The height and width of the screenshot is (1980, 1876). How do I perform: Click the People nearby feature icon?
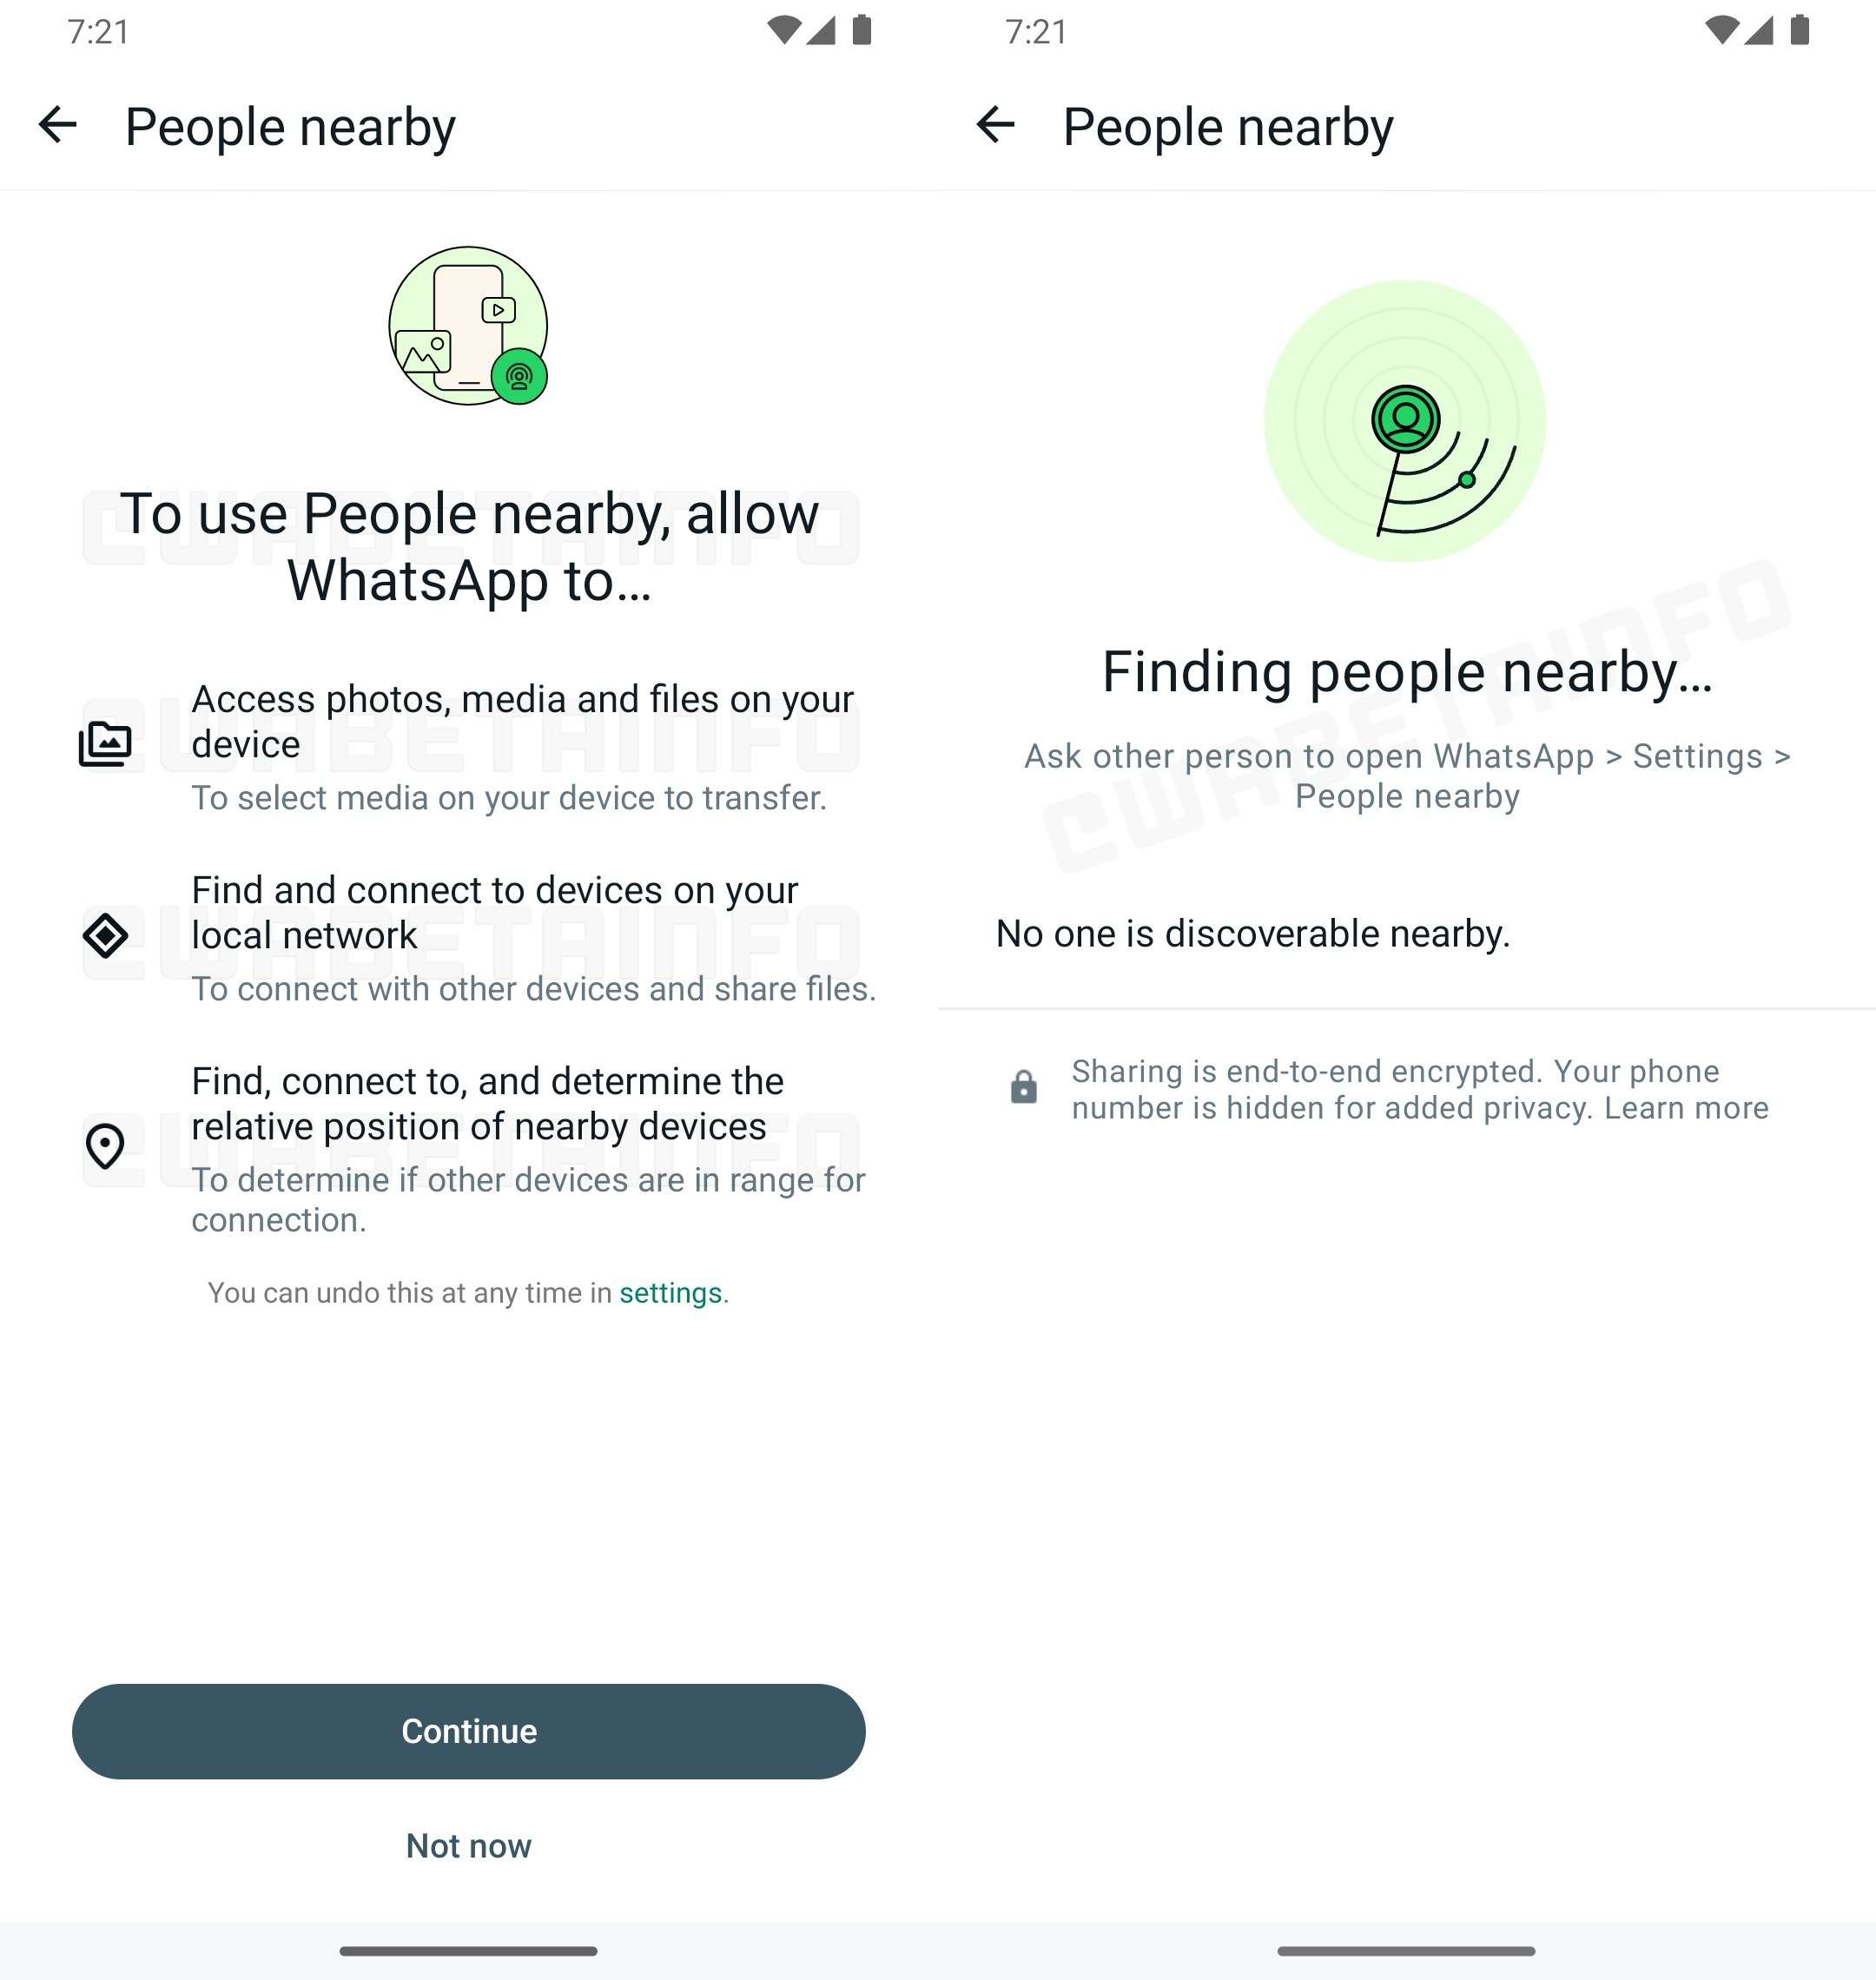[467, 327]
